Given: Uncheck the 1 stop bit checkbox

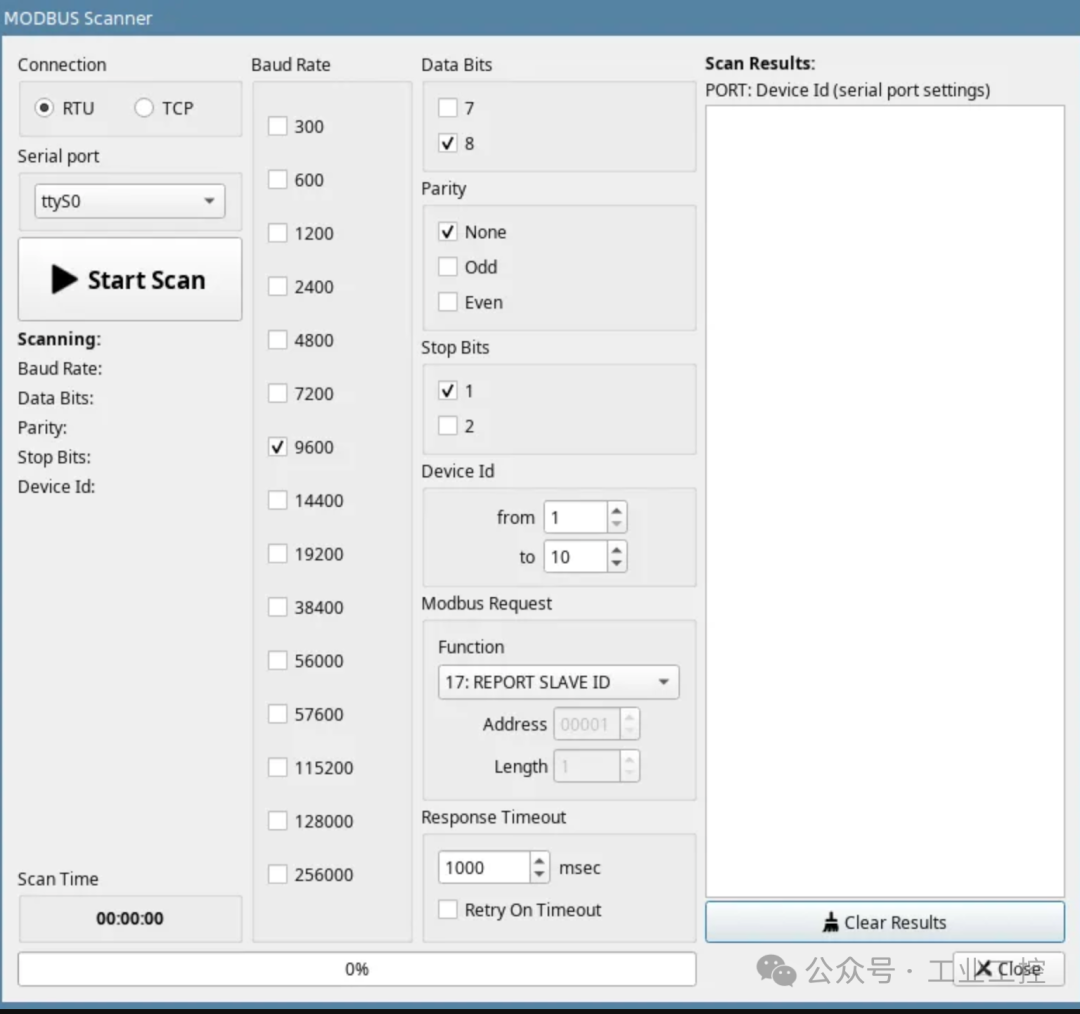Looking at the screenshot, I should click(x=448, y=391).
